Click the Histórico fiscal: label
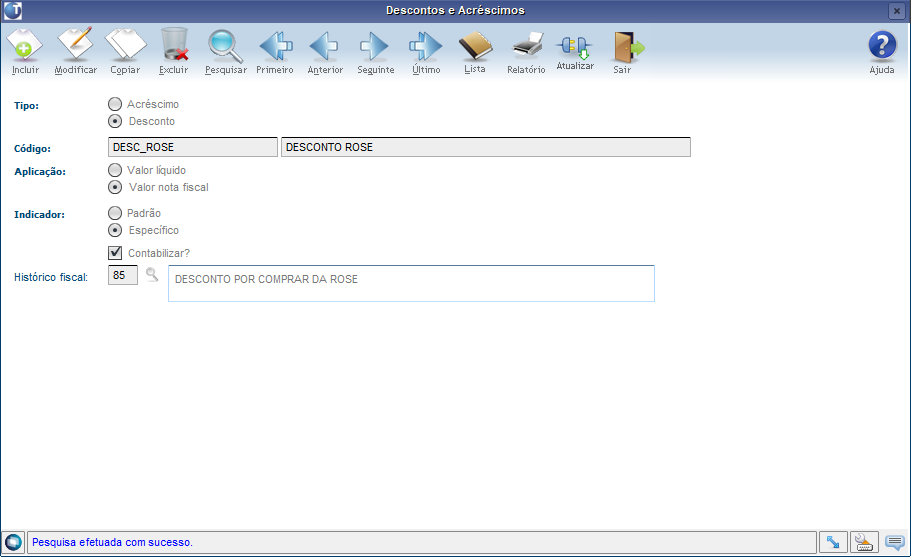 coord(51,277)
